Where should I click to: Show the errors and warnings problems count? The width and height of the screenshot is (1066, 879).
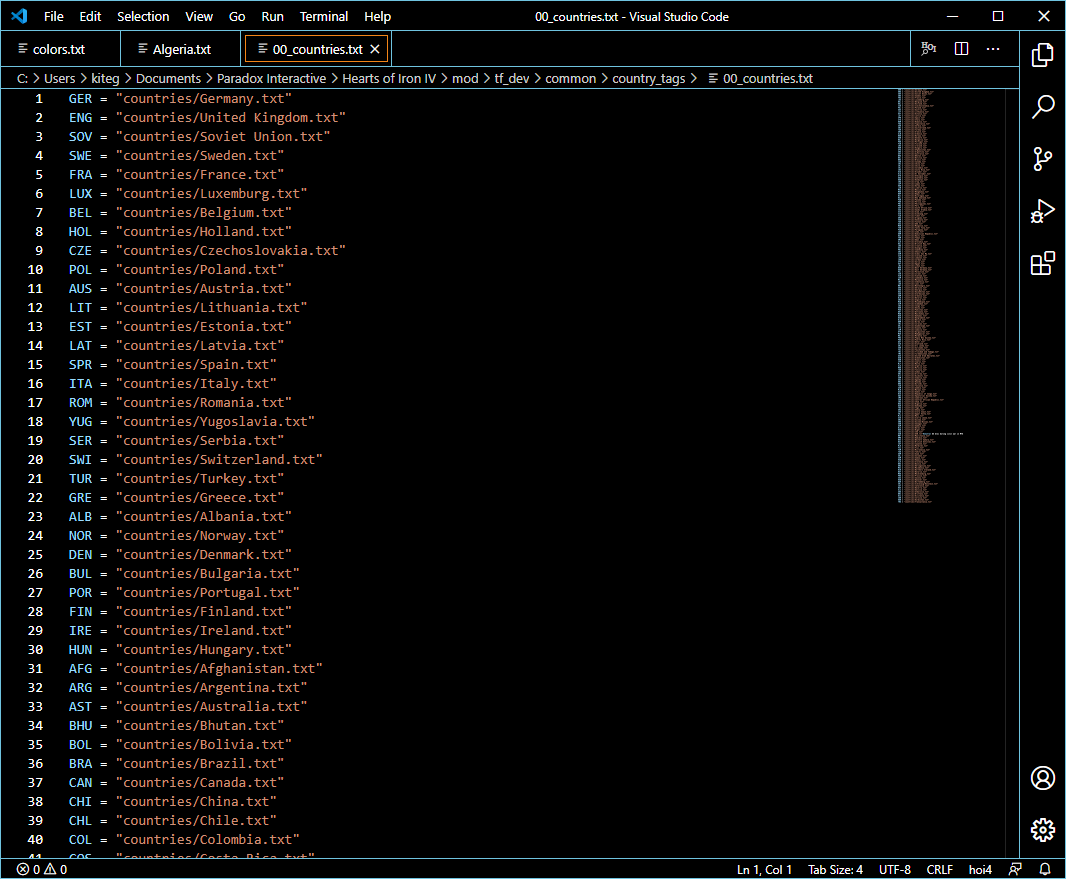pyautogui.click(x=41, y=869)
